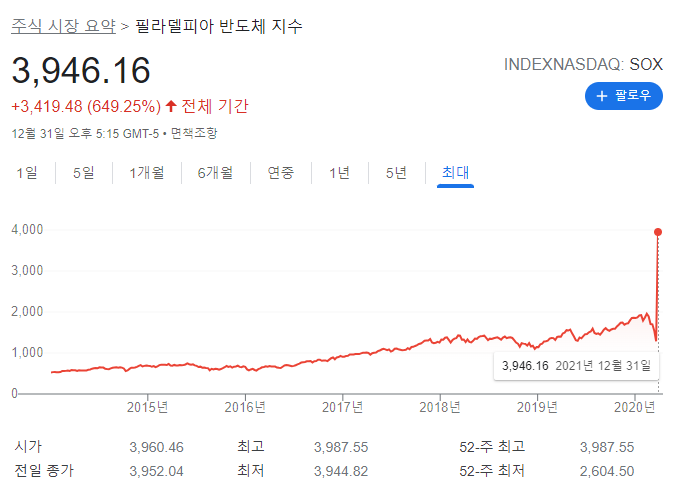Click the 1,000 y-axis label
The image size is (684, 493).
click(x=27, y=353)
